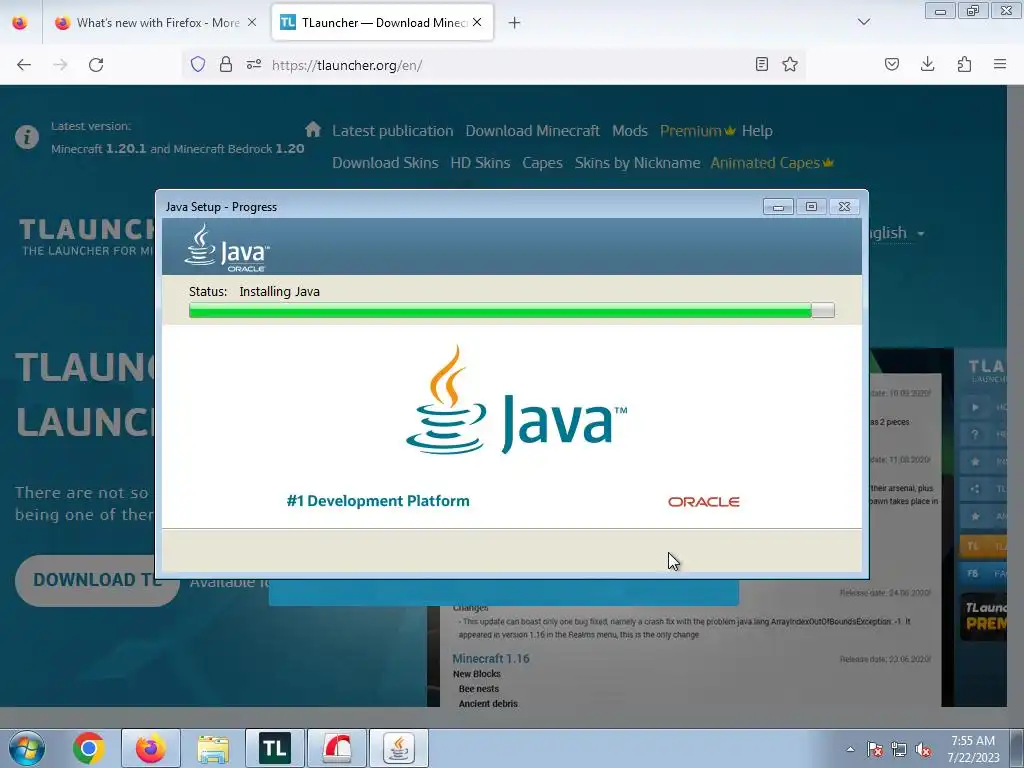Open Help menu link
The width and height of the screenshot is (1024, 768).
click(757, 131)
